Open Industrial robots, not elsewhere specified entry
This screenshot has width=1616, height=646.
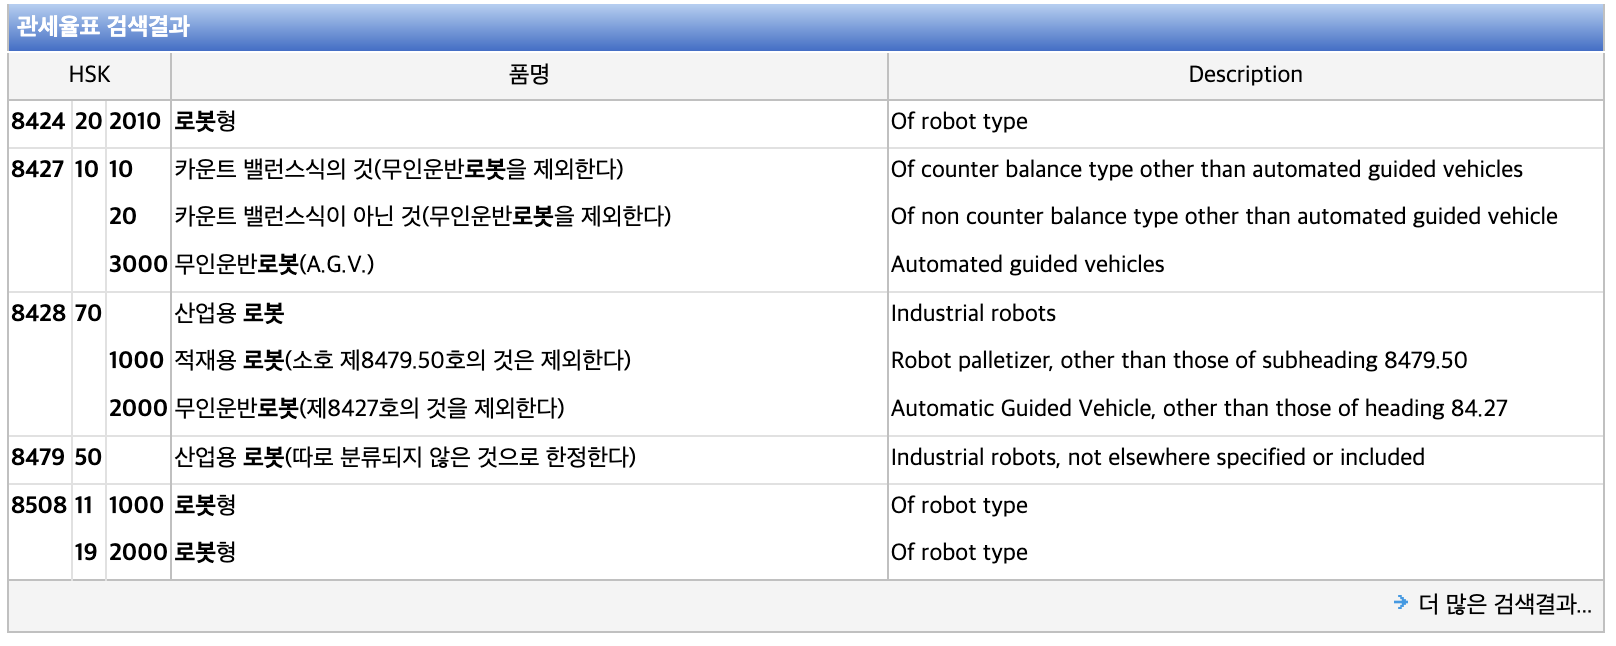coord(1158,457)
